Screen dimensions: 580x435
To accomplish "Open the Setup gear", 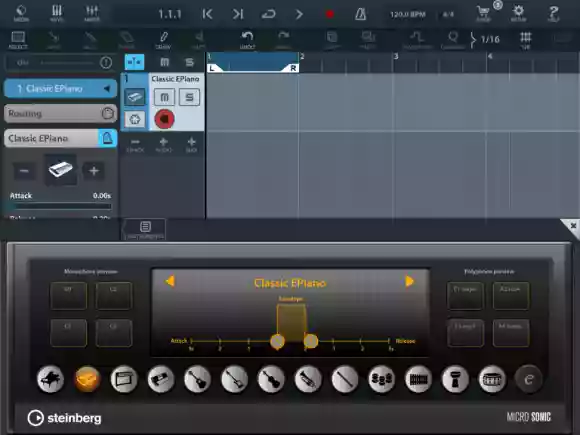I will click(518, 13).
